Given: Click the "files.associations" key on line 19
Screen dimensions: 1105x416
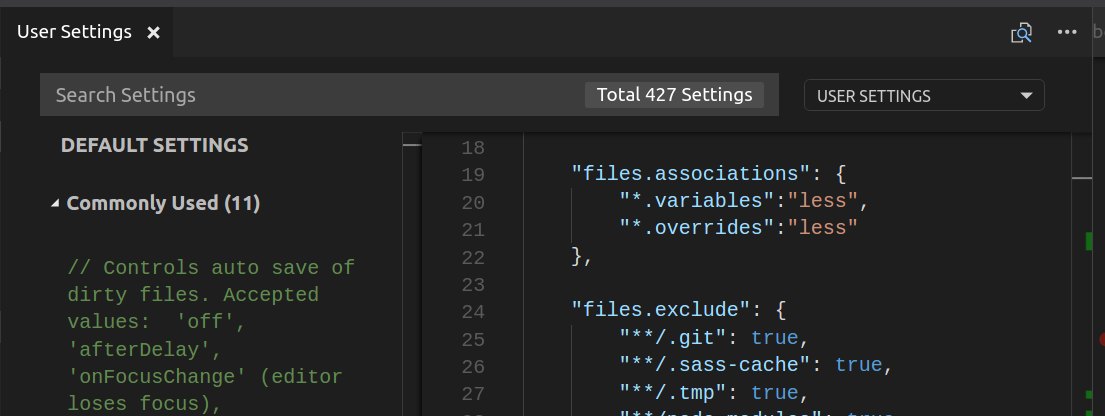Looking at the screenshot, I should click(690, 173).
